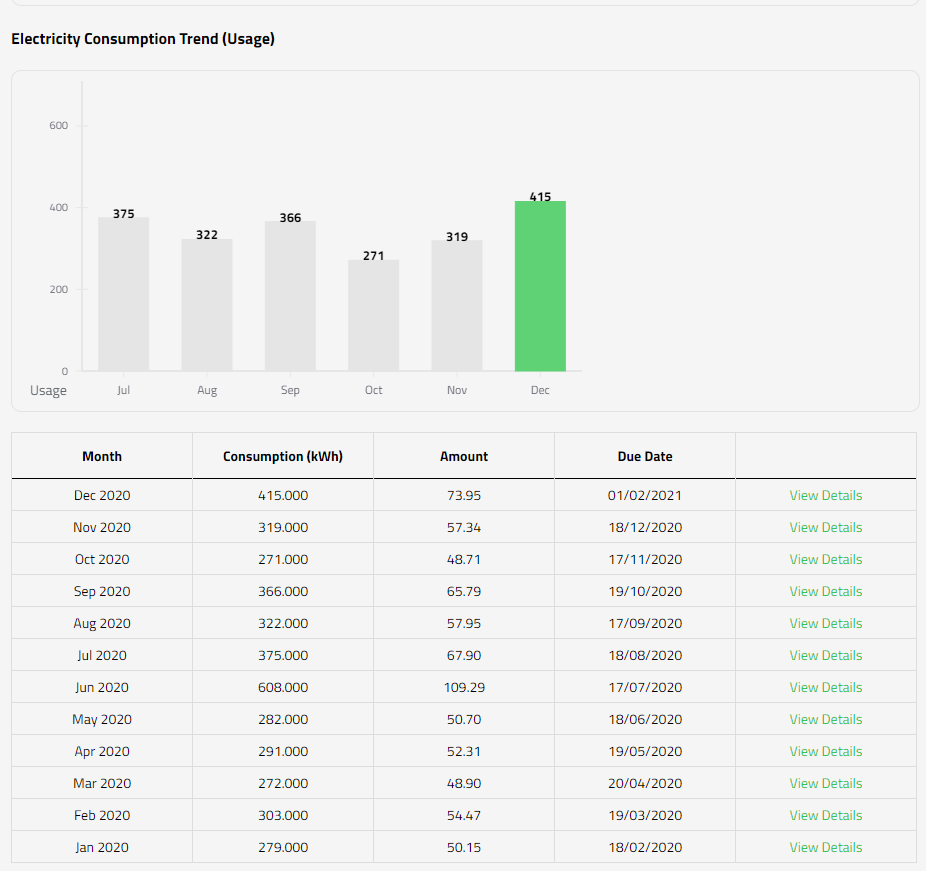The image size is (926, 871).
Task: Show details for Feb 2020 bill
Action: coord(825,815)
